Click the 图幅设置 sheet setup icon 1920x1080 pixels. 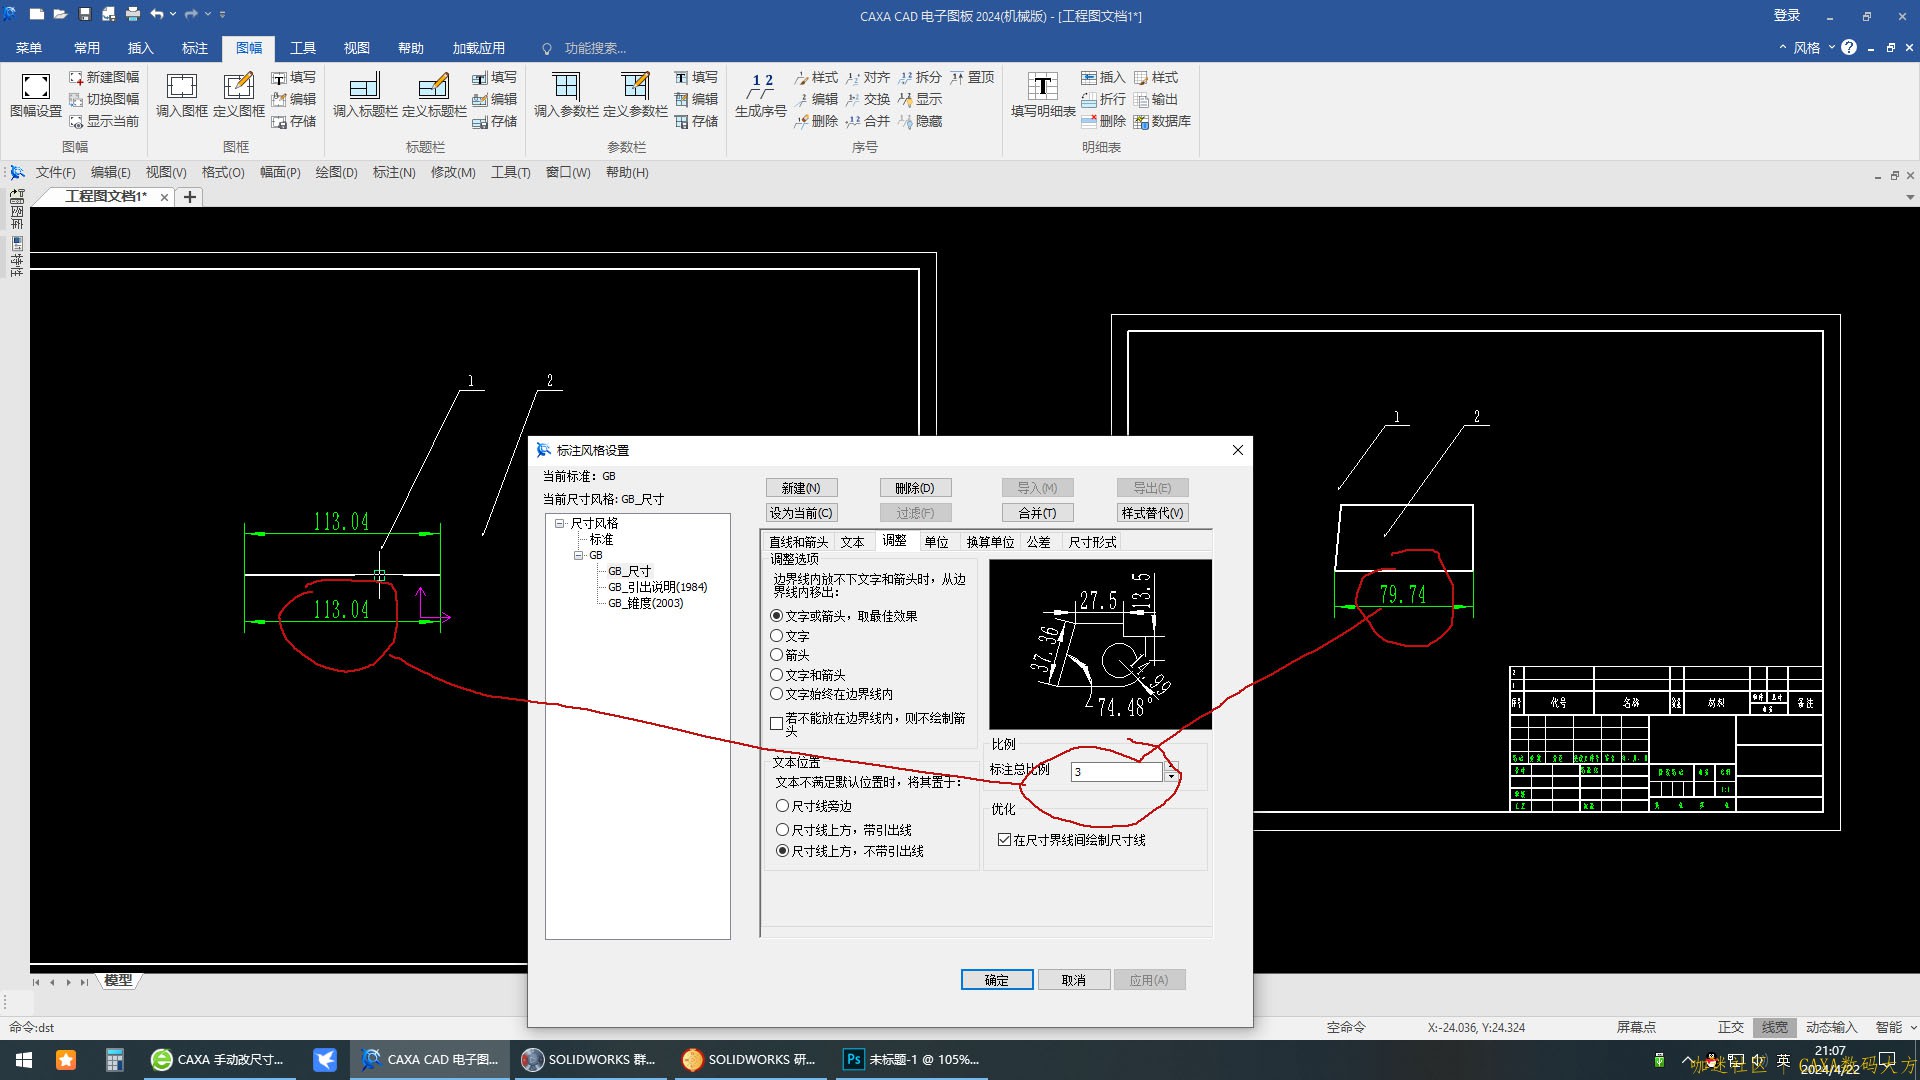pos(36,87)
